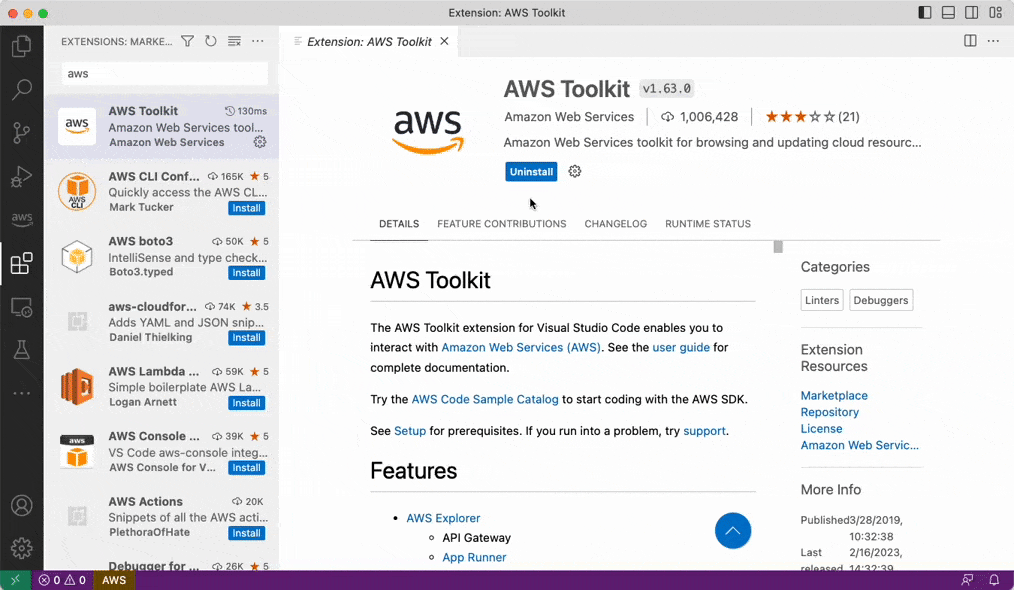
Task: Open Extensions view more actions menu
Action: click(x=258, y=41)
